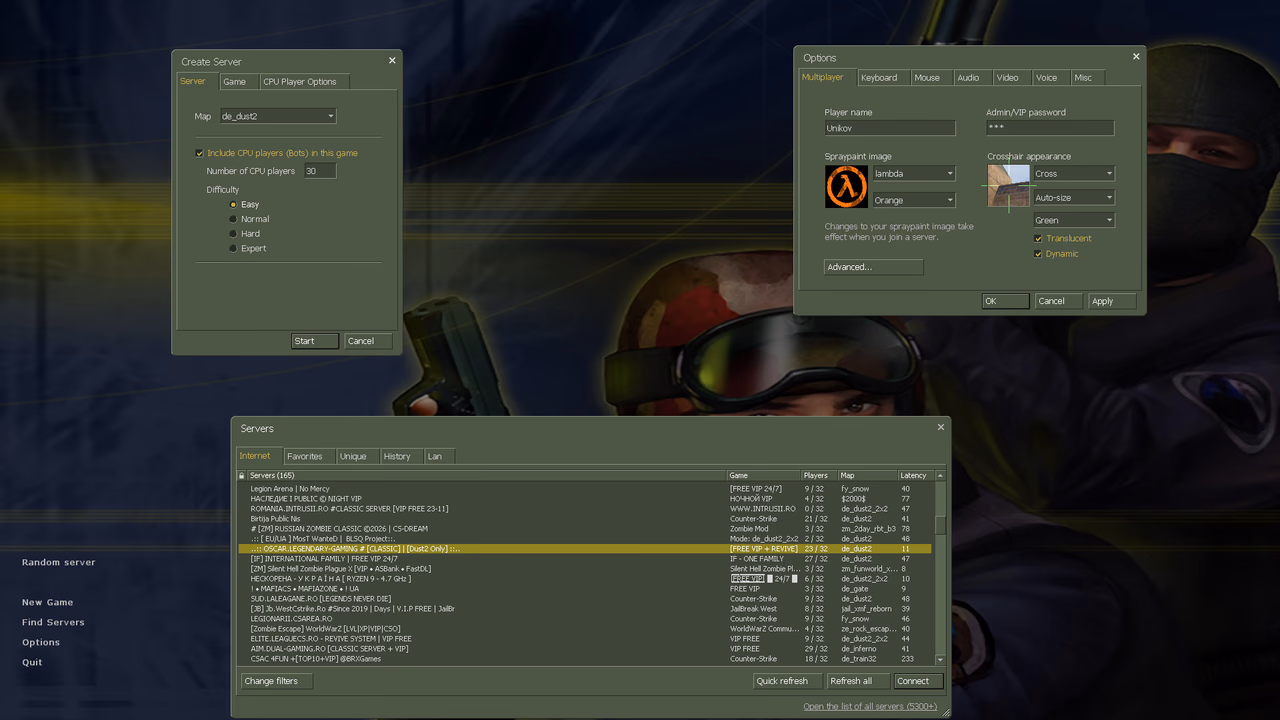Sort servers by the Game column header
Viewport: 1280px width, 720px height.
tap(764, 475)
